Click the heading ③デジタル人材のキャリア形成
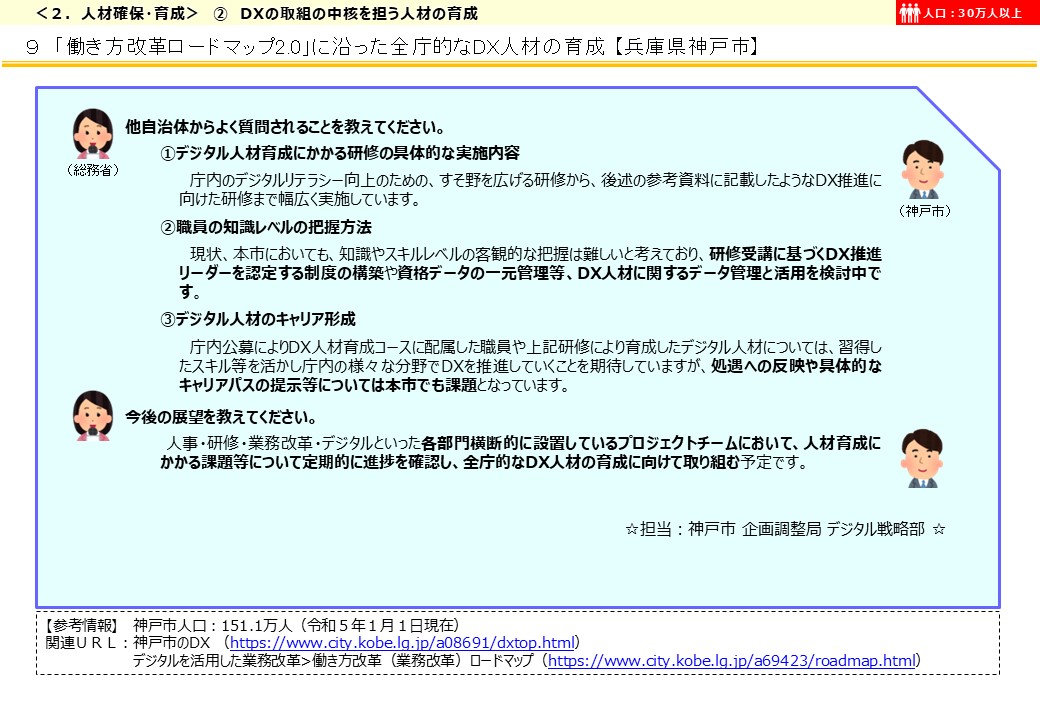 (257, 320)
